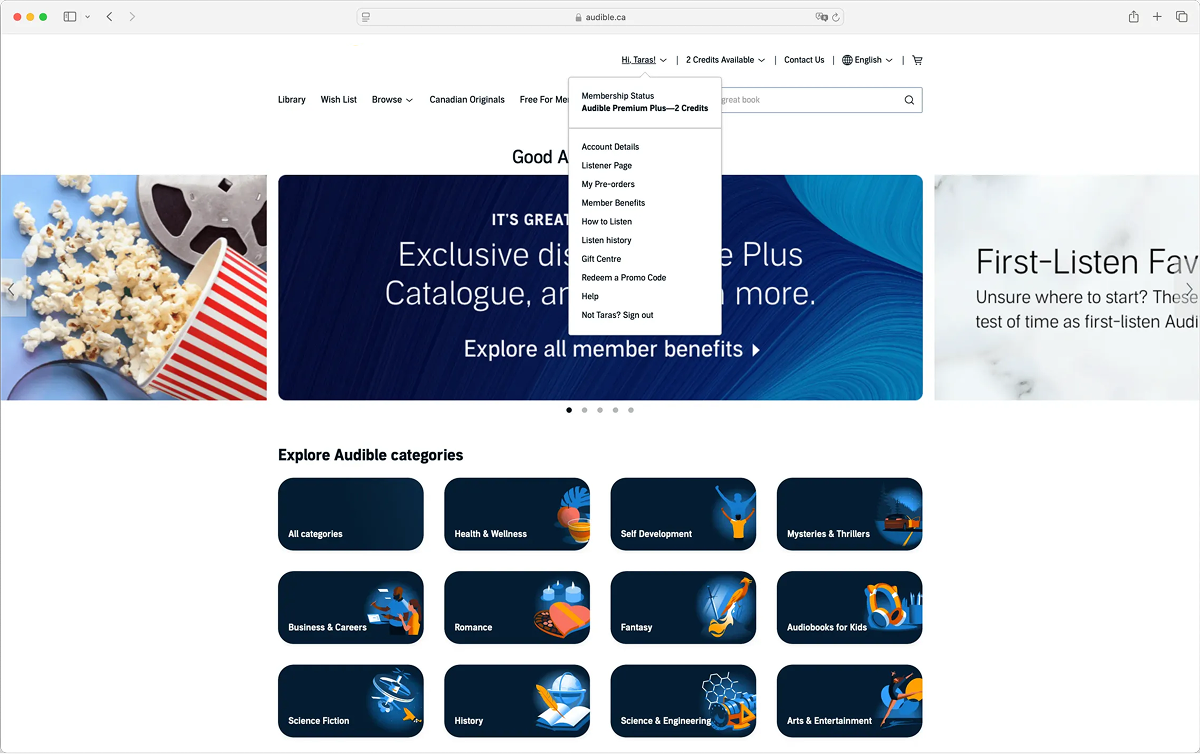Open the Library link
1200x754 pixels.
[292, 100]
